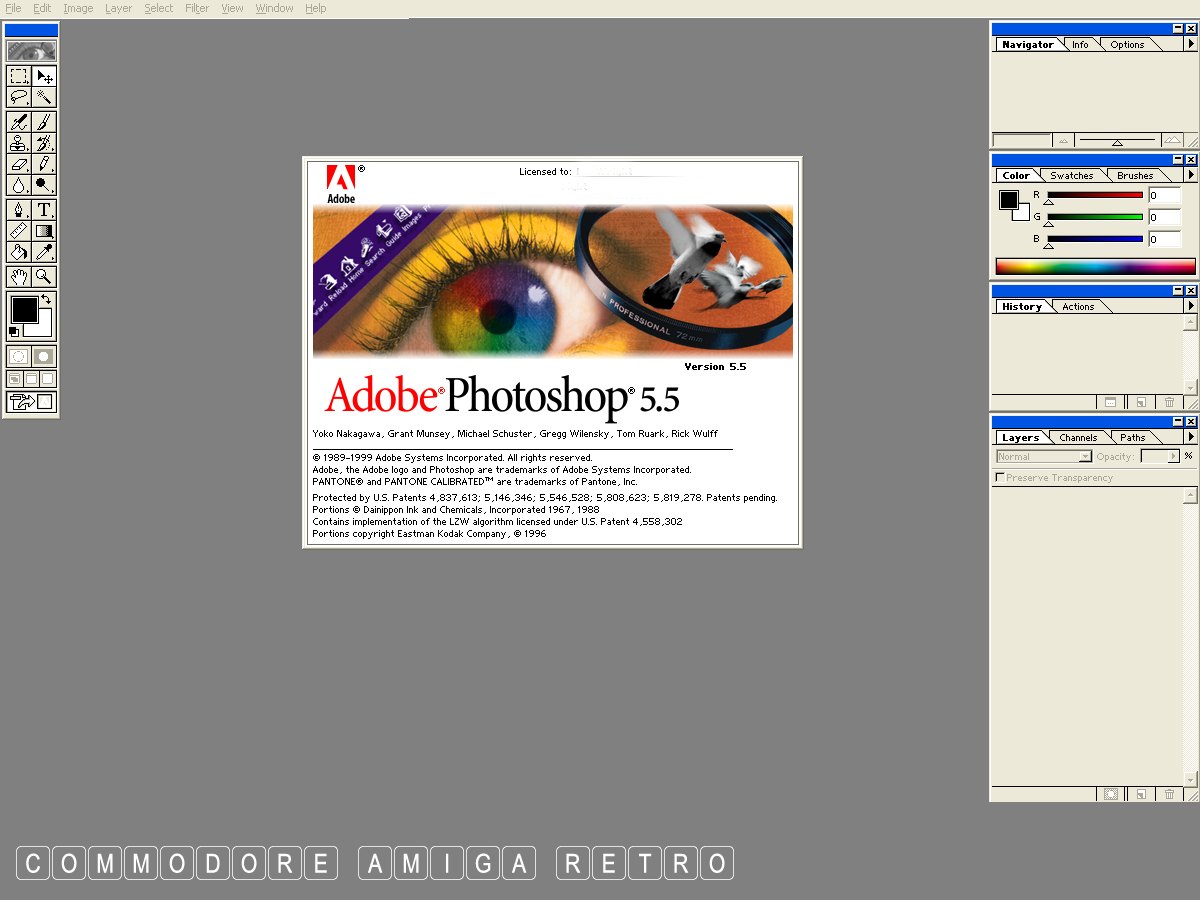Switch to the Options tab

(x=1127, y=45)
